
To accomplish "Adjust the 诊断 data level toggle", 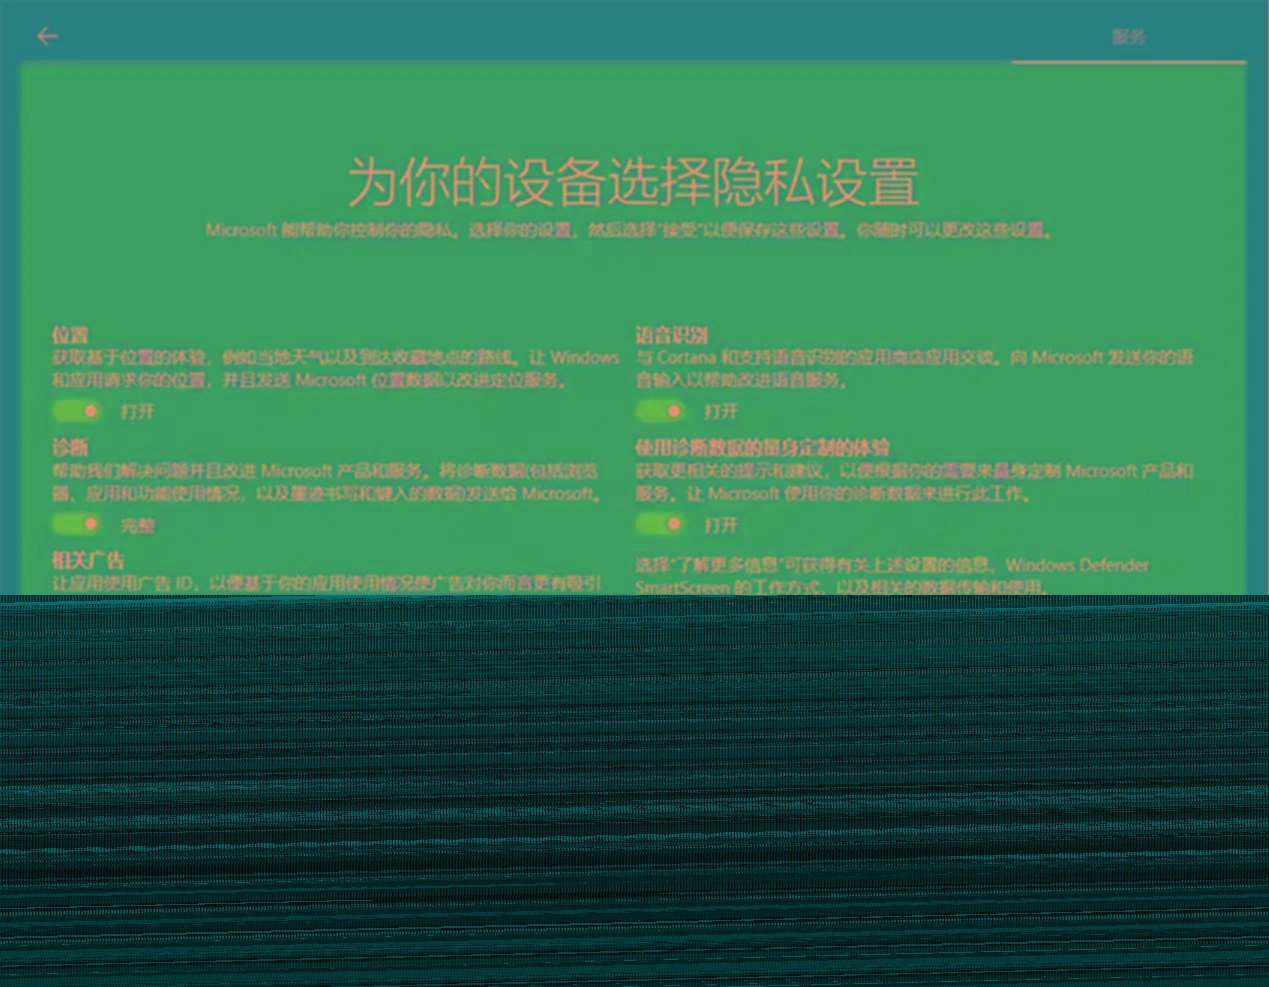I will (x=76, y=524).
